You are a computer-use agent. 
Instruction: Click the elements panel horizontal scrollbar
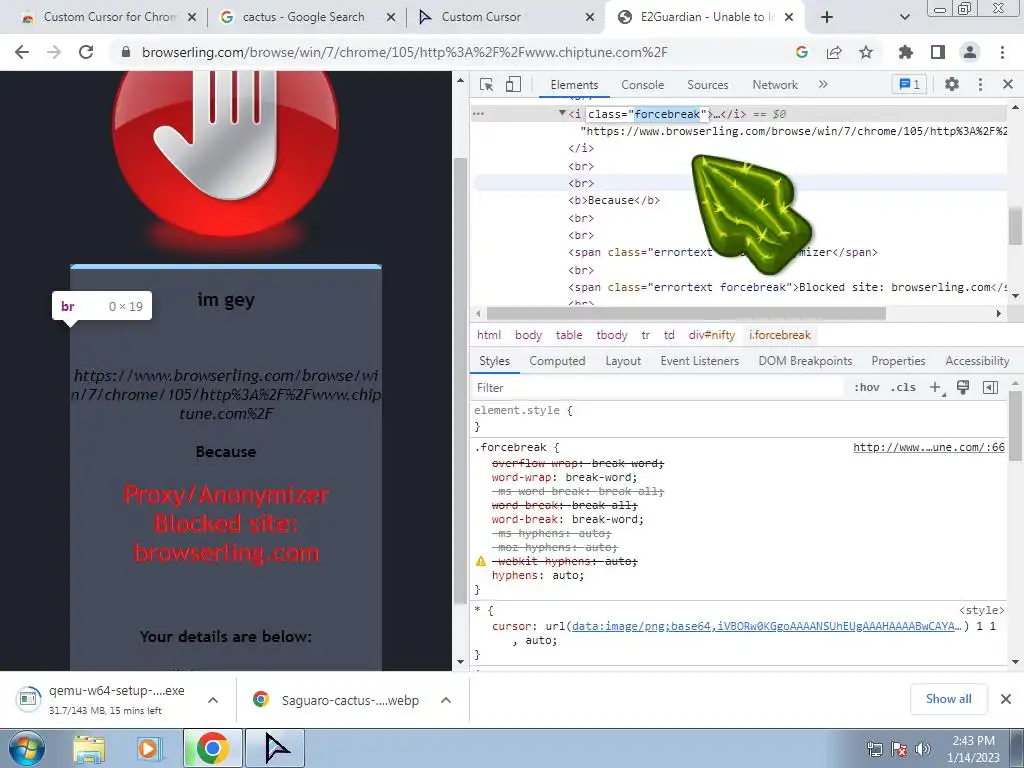click(686, 313)
